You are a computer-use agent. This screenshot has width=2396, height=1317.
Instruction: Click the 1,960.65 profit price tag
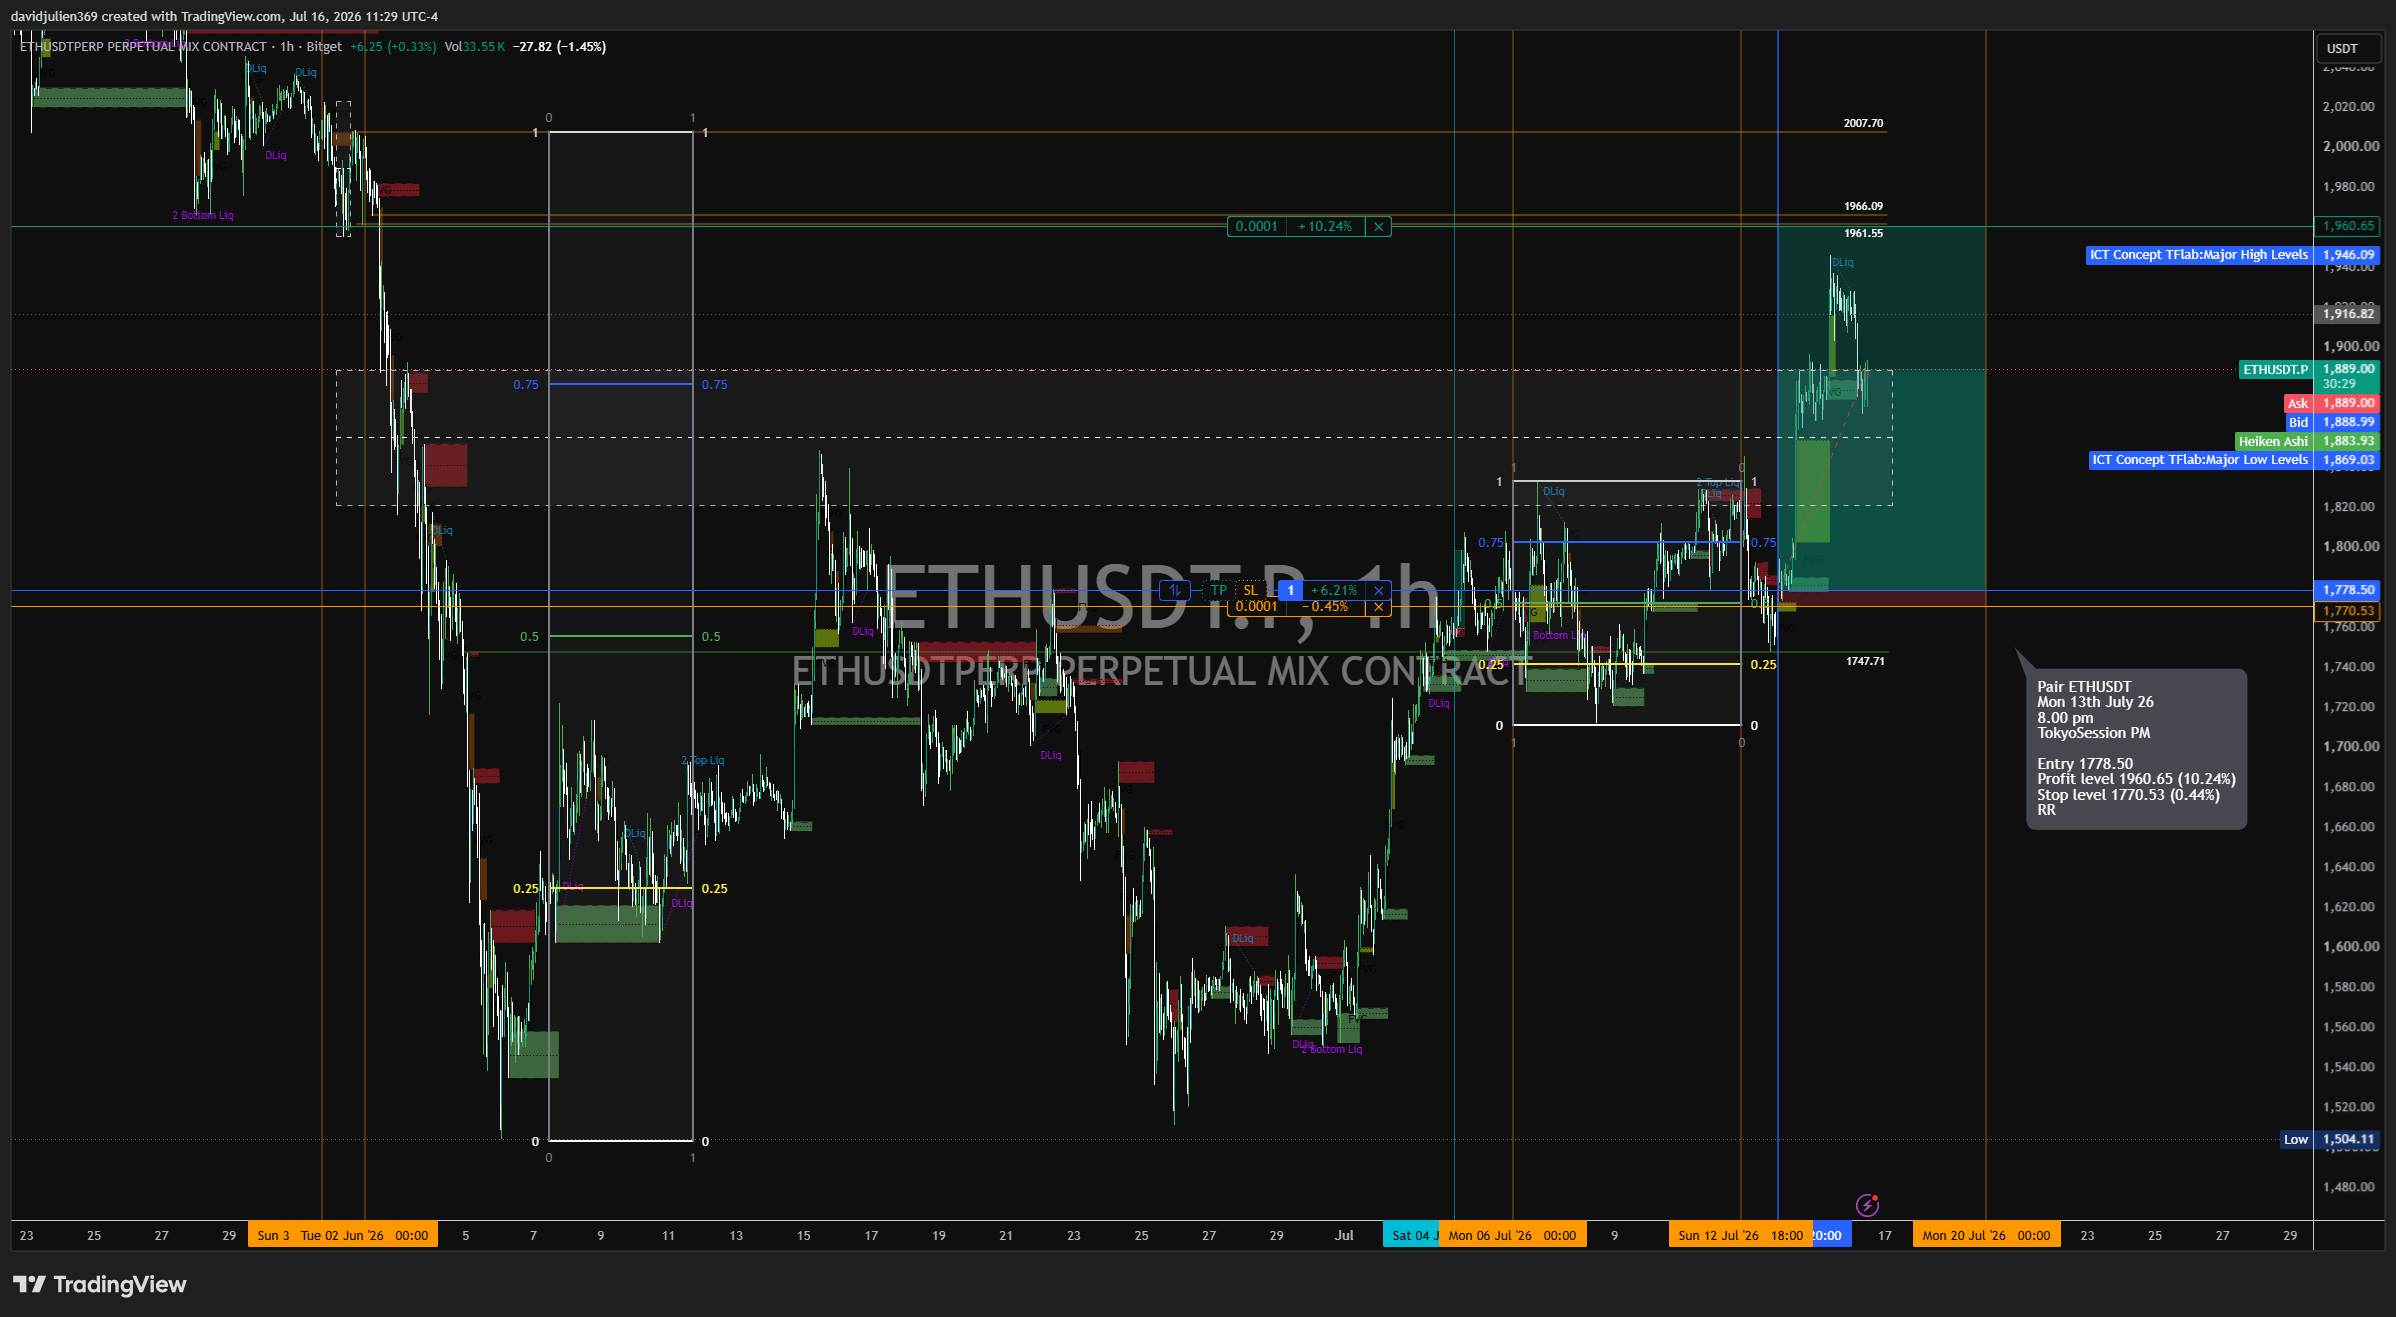(2347, 227)
